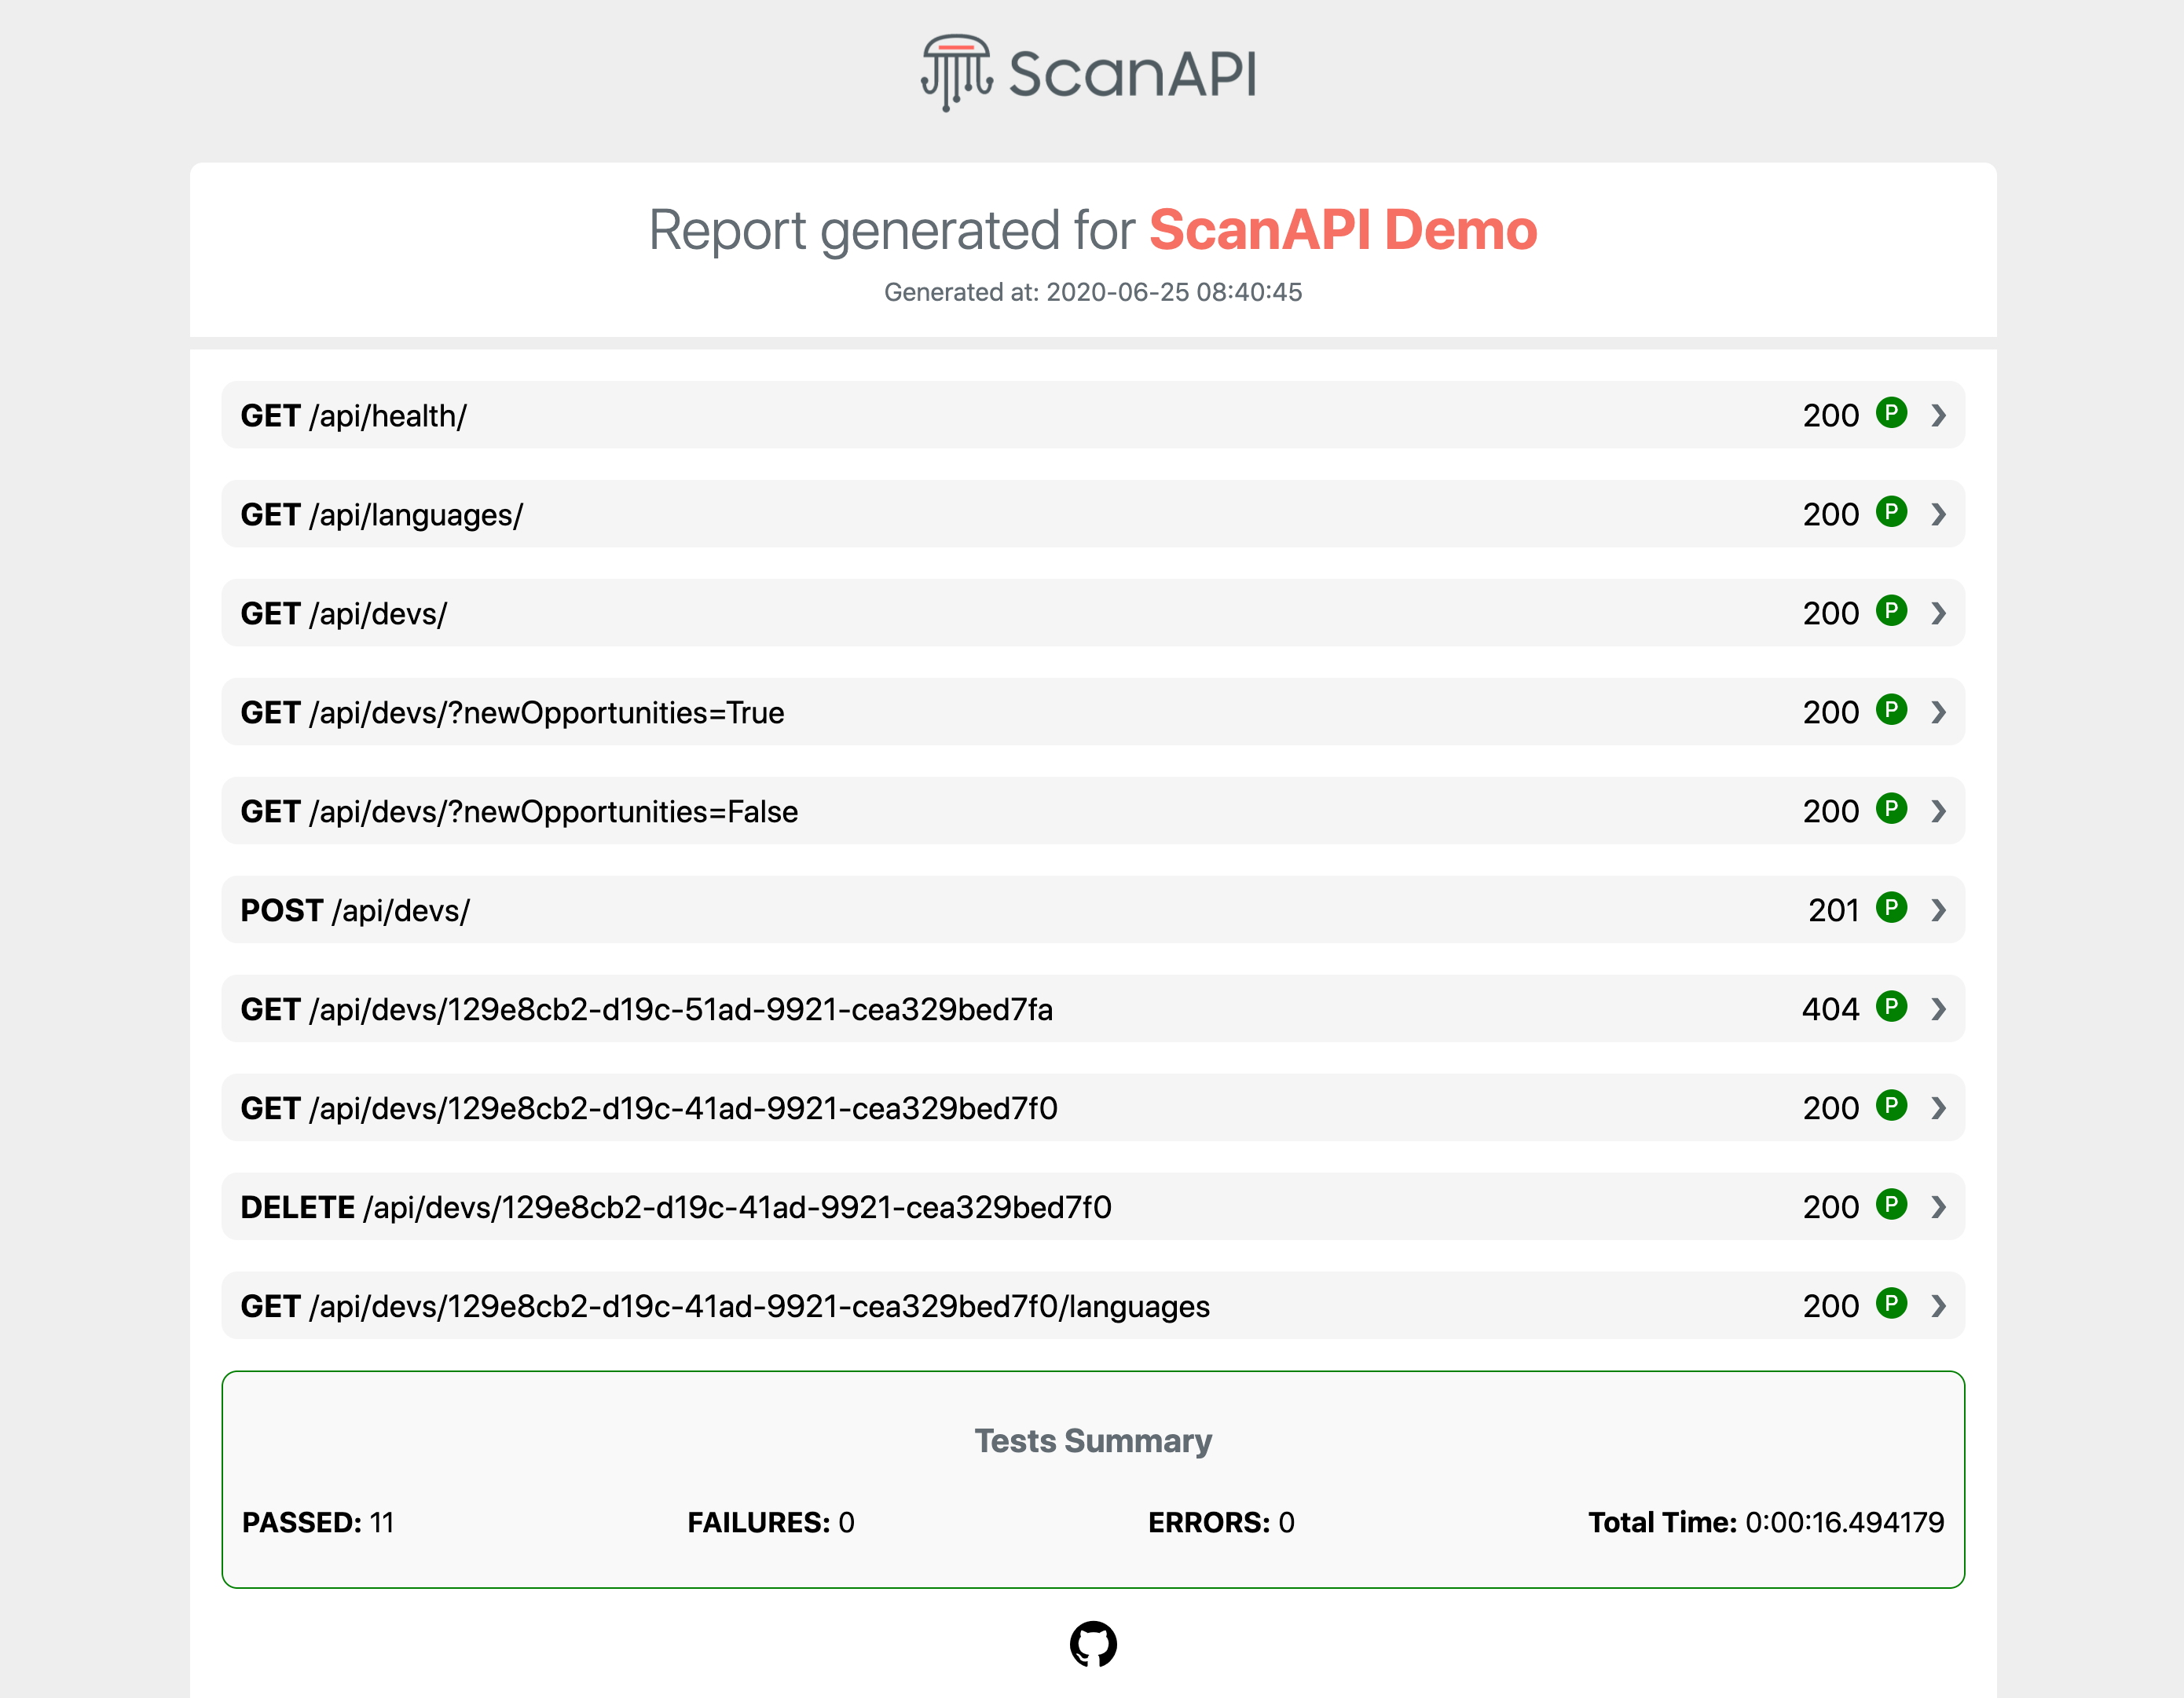Open the GET /api/languages/ result row
2184x1698 pixels.
pyautogui.click(x=1938, y=514)
